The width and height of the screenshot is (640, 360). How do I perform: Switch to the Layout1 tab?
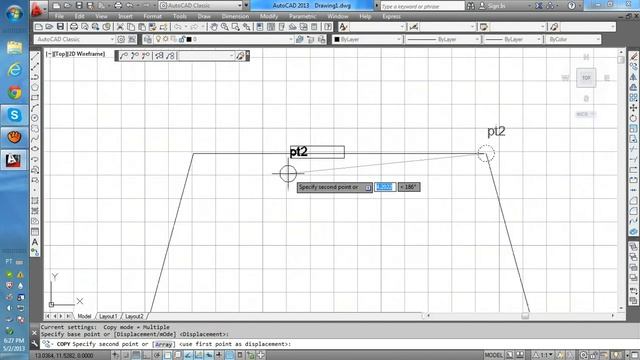pos(108,316)
